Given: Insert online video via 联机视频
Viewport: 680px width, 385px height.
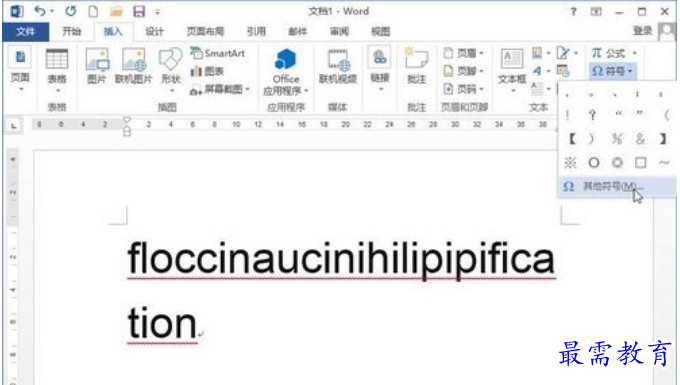Looking at the screenshot, I should pos(337,66).
